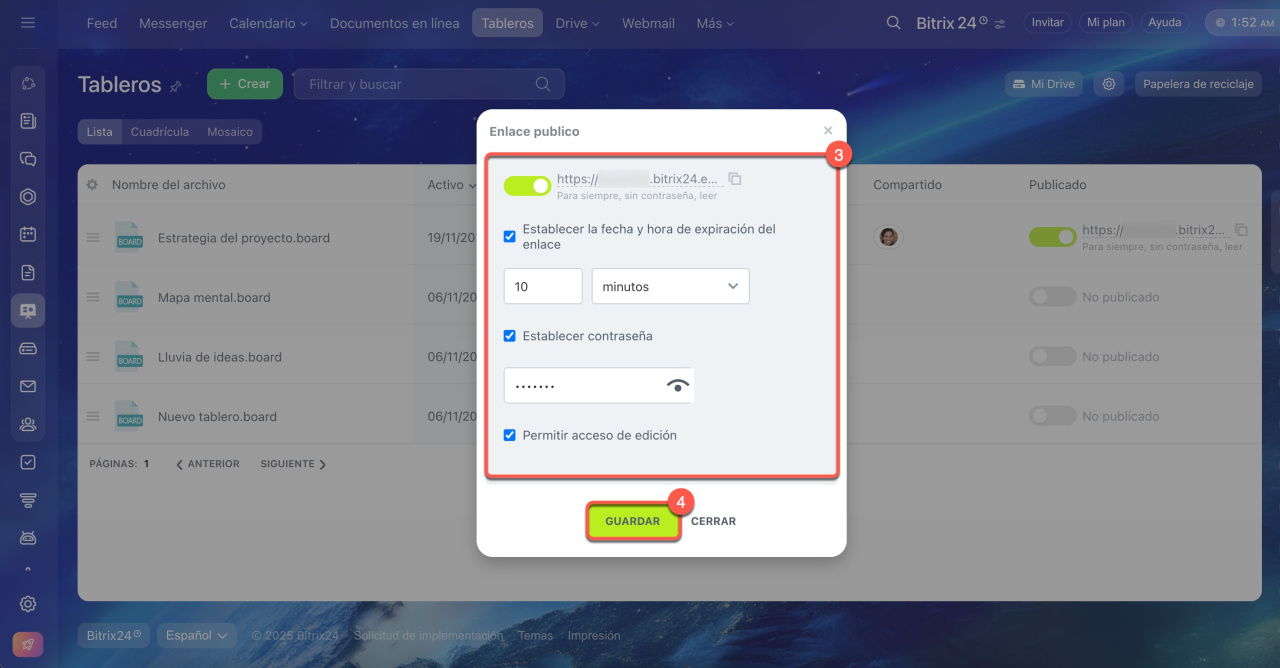Click the column settings gear in table header
This screenshot has height=668, width=1280.
92,185
